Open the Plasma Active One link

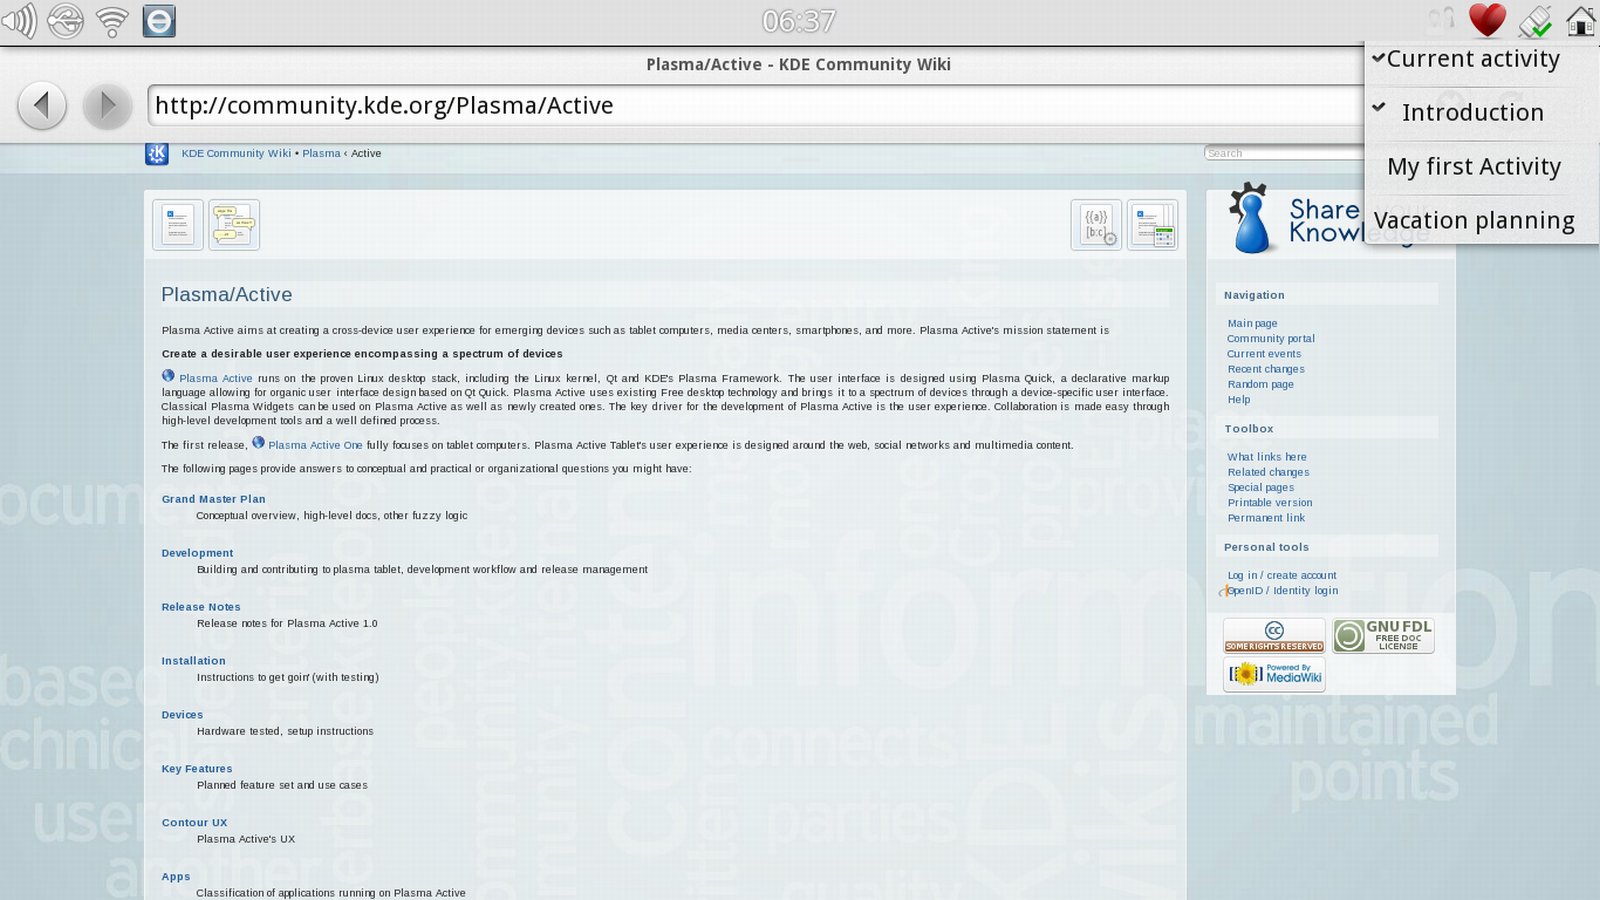pyautogui.click(x=315, y=445)
